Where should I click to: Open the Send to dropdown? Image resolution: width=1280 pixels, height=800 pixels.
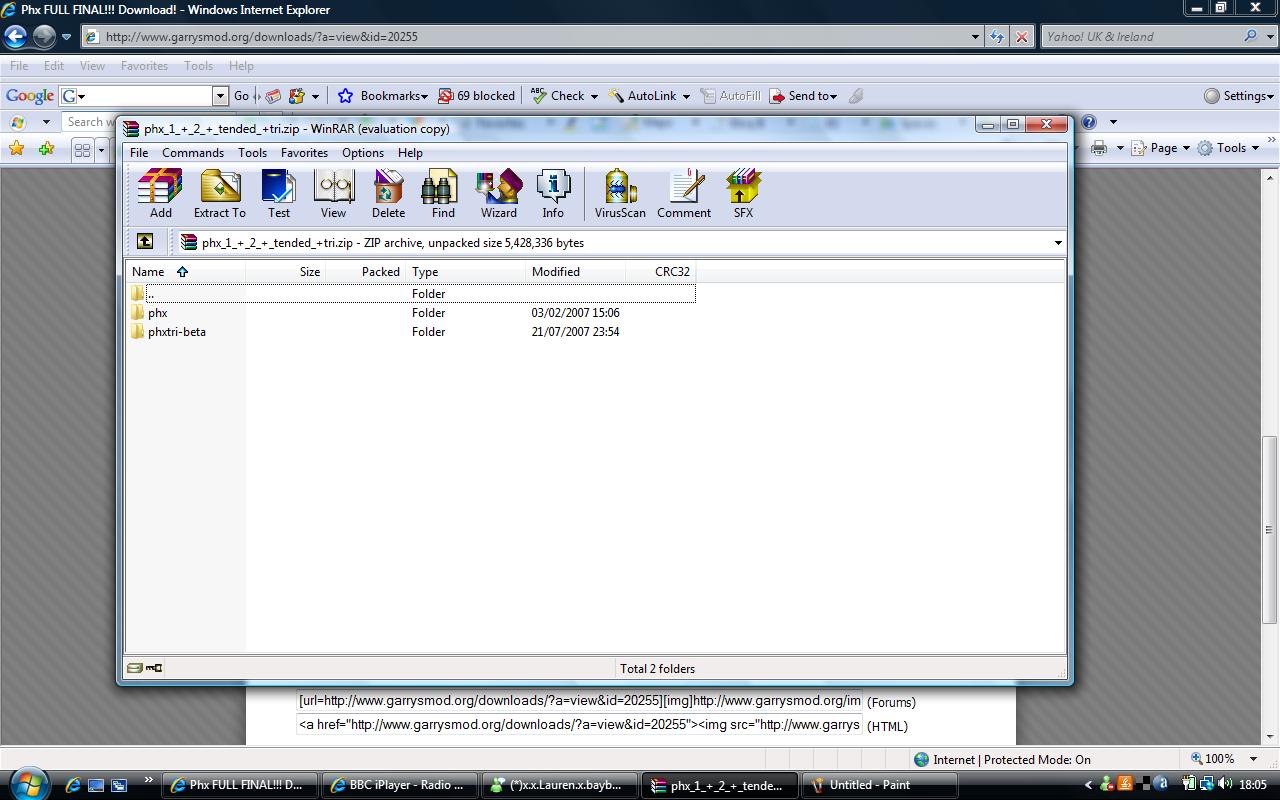click(x=803, y=96)
